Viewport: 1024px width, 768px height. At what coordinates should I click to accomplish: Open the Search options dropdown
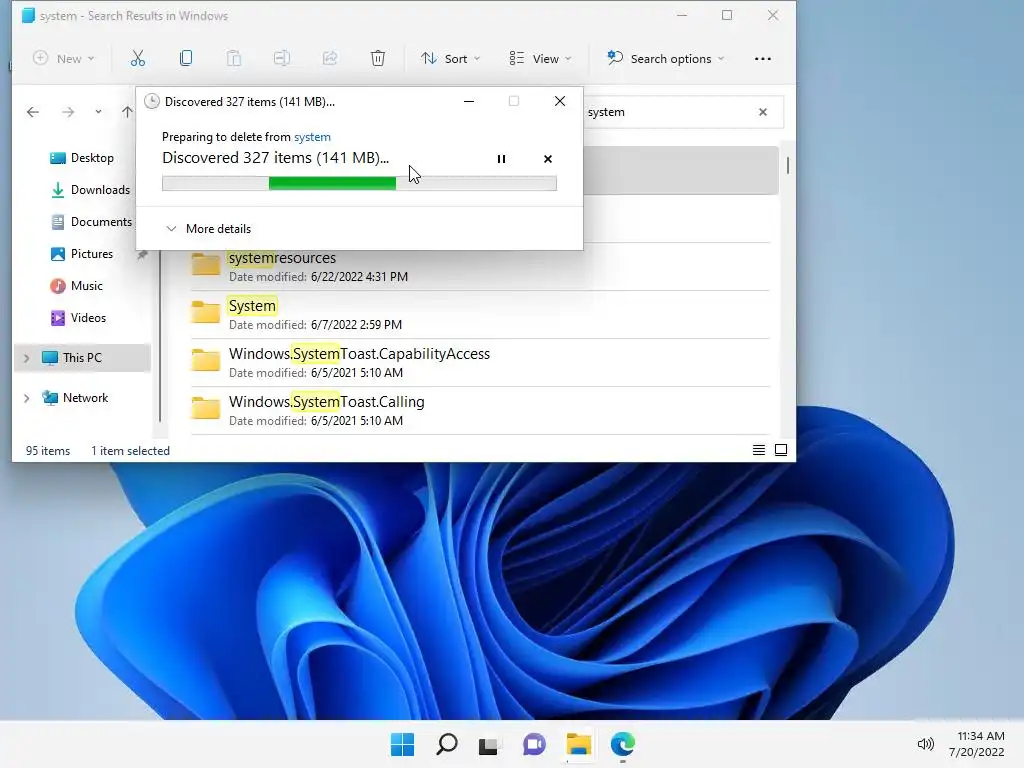pyautogui.click(x=665, y=59)
